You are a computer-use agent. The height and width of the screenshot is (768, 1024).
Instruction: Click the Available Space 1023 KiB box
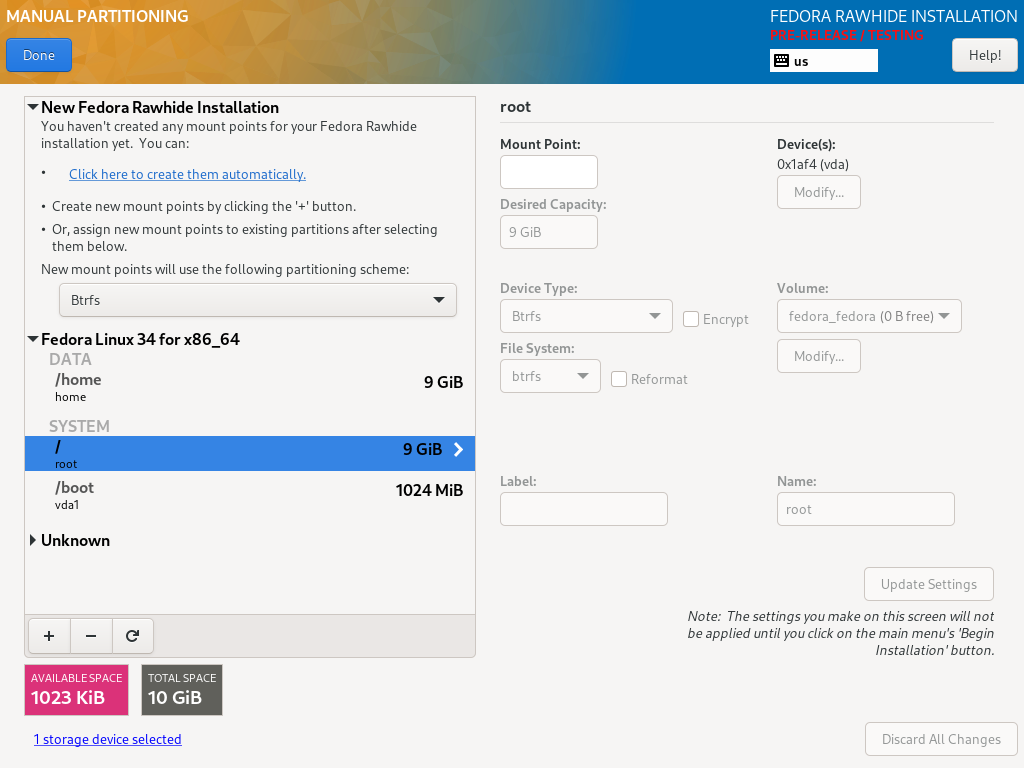[x=76, y=690]
